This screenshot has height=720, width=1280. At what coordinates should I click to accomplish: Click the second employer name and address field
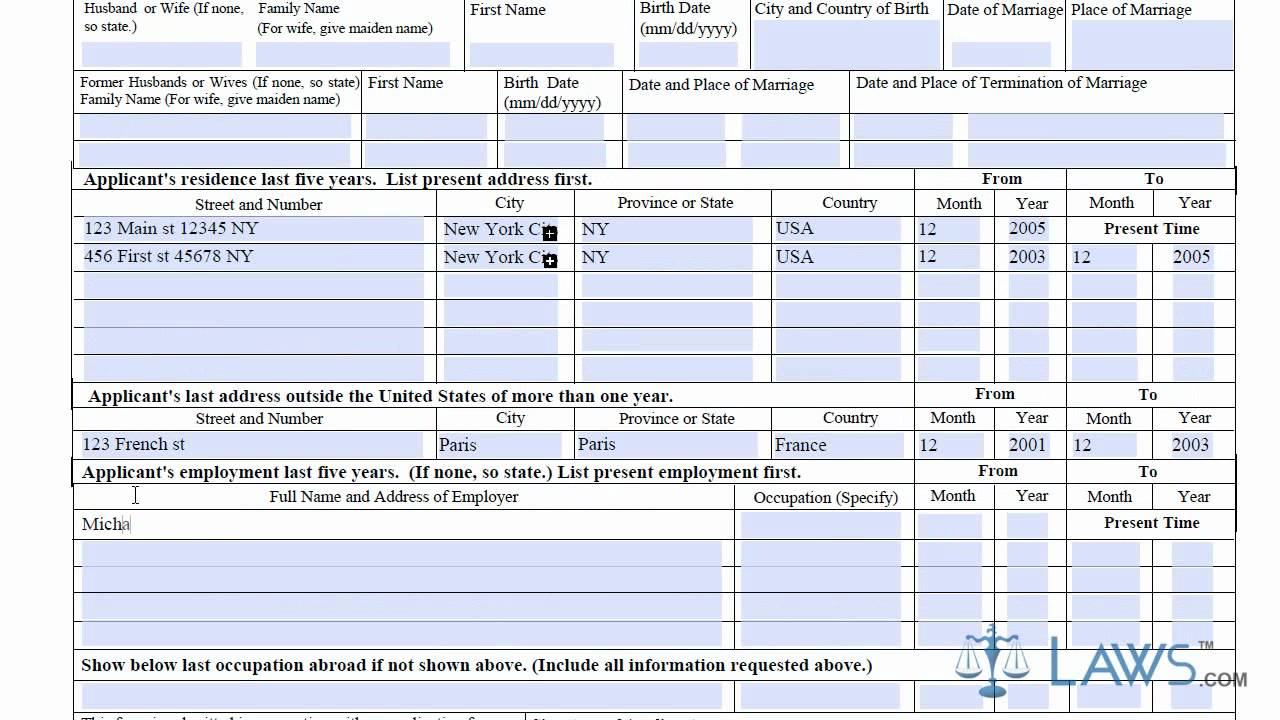[401, 555]
